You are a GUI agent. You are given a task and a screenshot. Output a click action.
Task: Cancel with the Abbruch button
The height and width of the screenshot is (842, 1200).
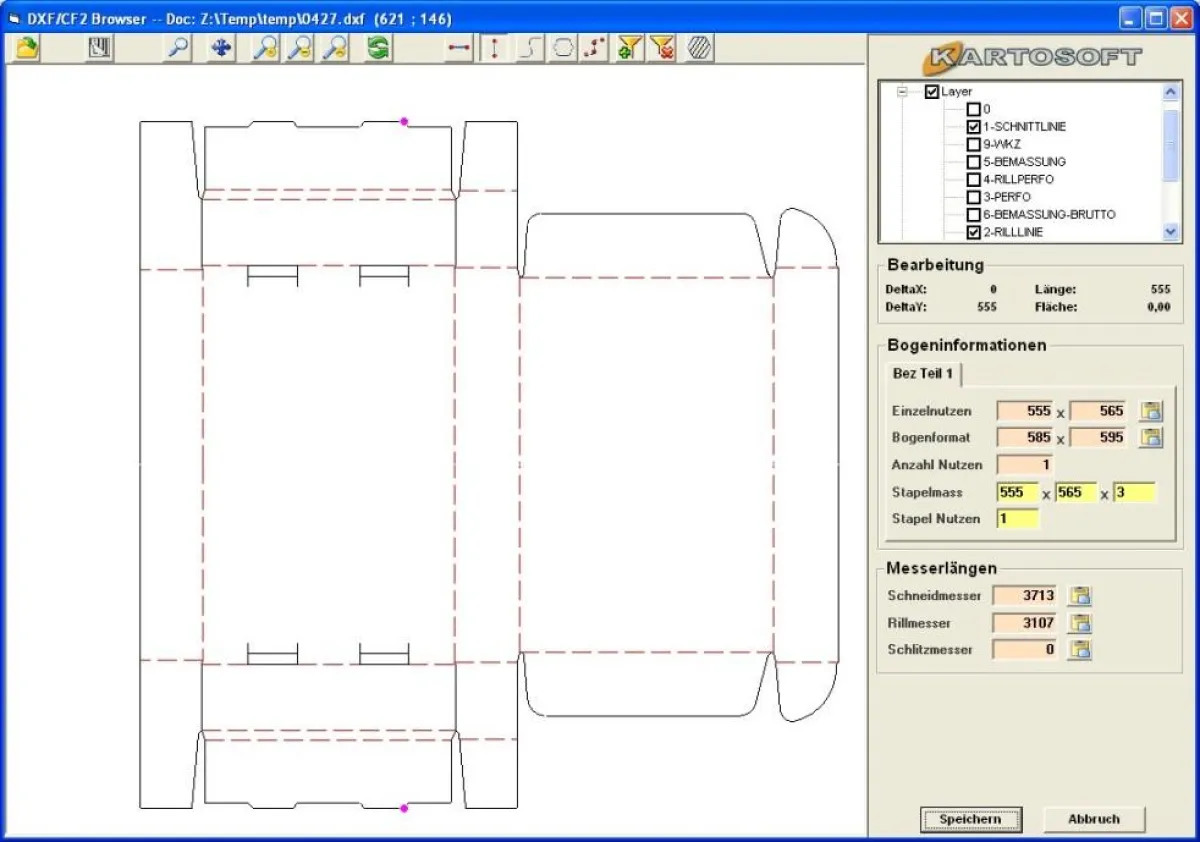coord(1093,819)
